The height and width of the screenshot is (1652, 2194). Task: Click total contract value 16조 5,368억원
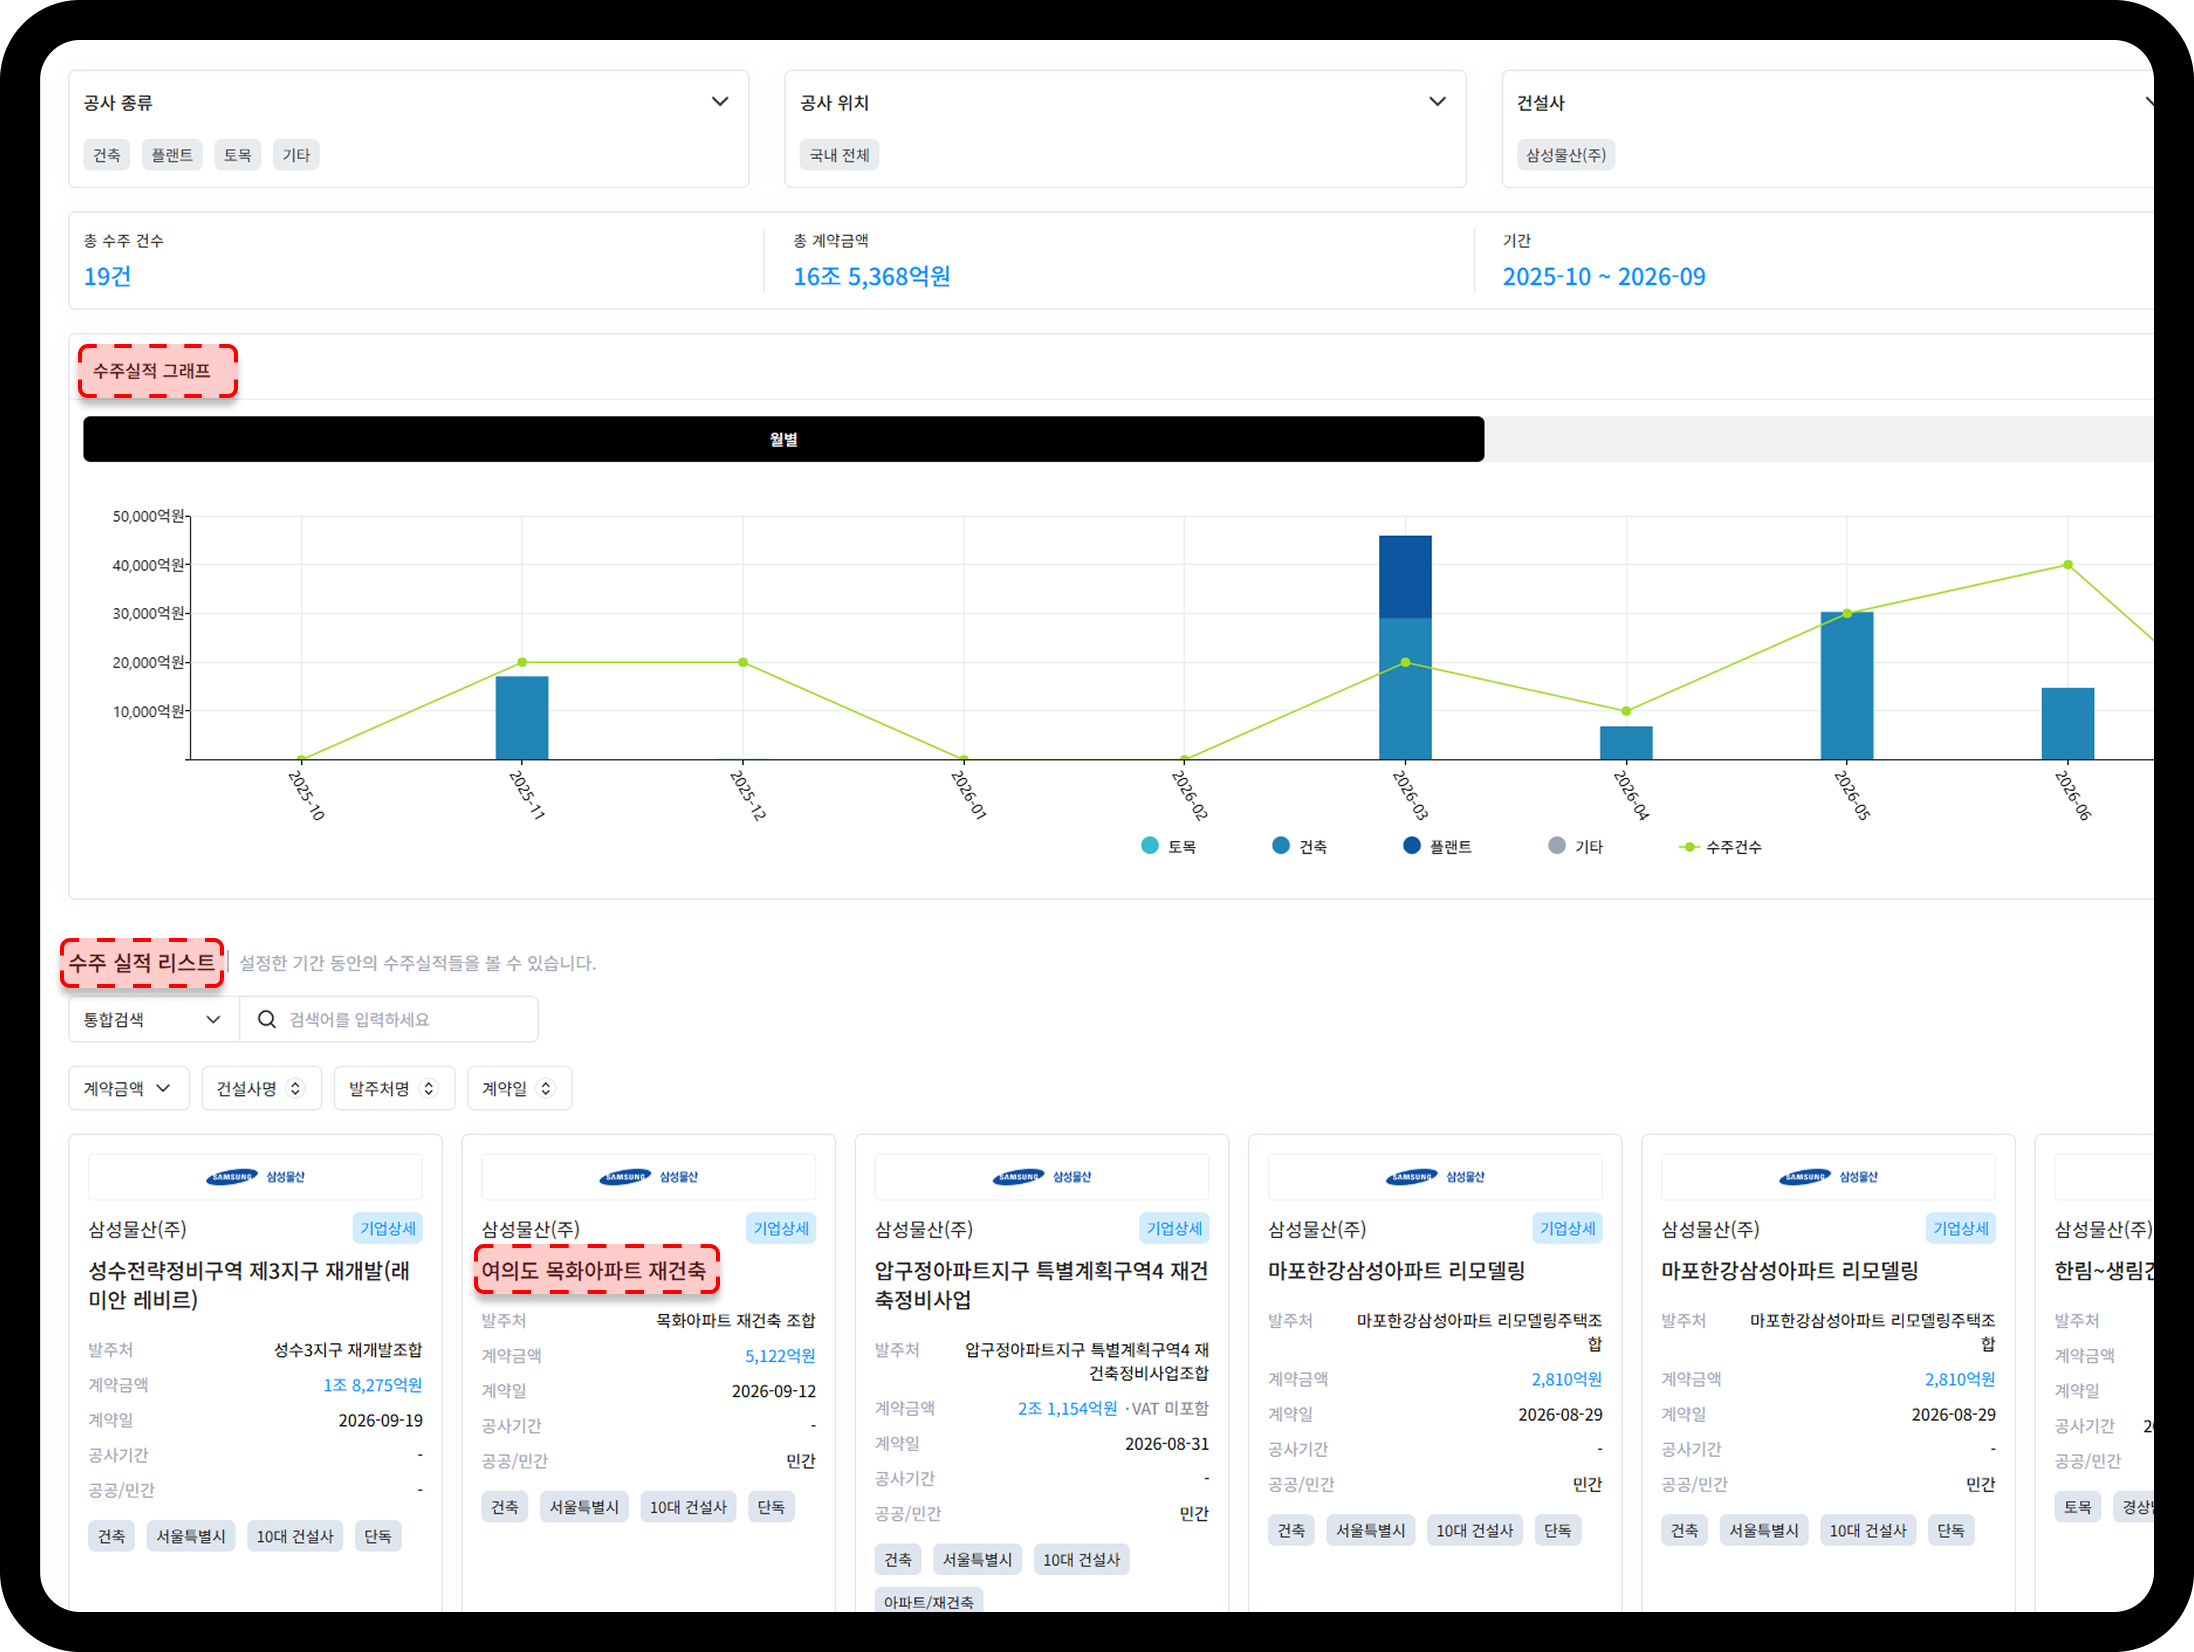tap(872, 276)
